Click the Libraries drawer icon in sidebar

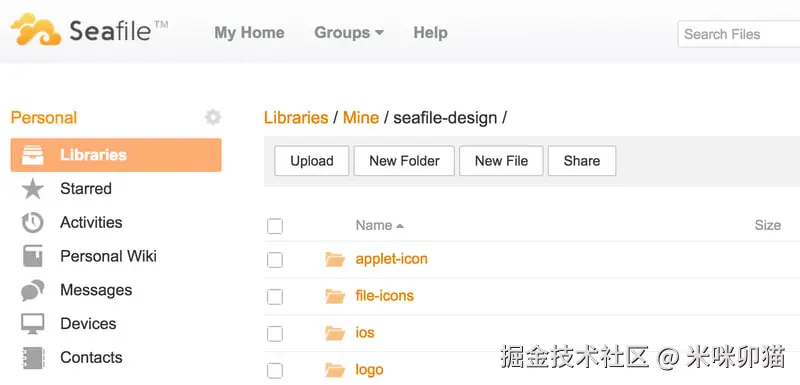point(33,155)
